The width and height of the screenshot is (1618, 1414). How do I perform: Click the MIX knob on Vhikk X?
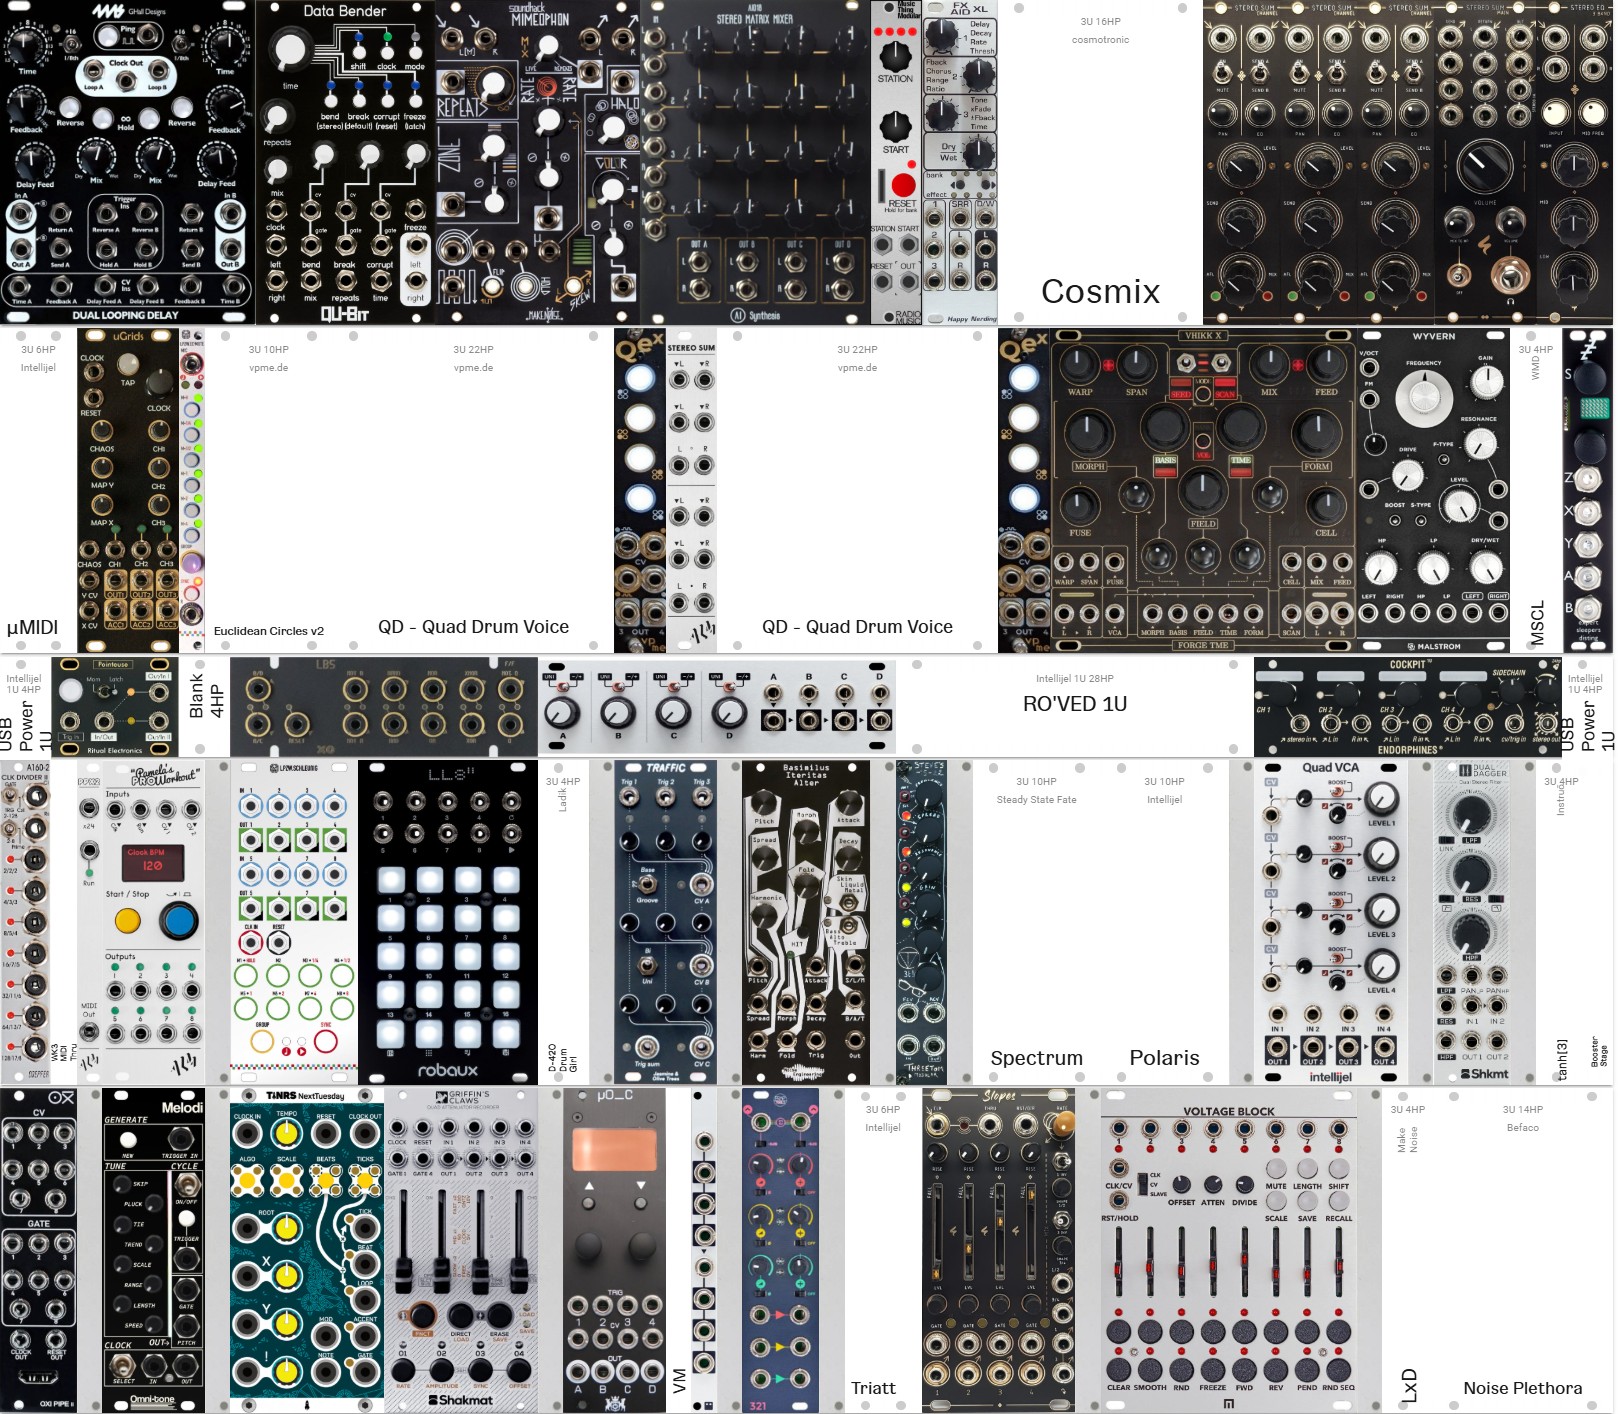(x=1269, y=367)
